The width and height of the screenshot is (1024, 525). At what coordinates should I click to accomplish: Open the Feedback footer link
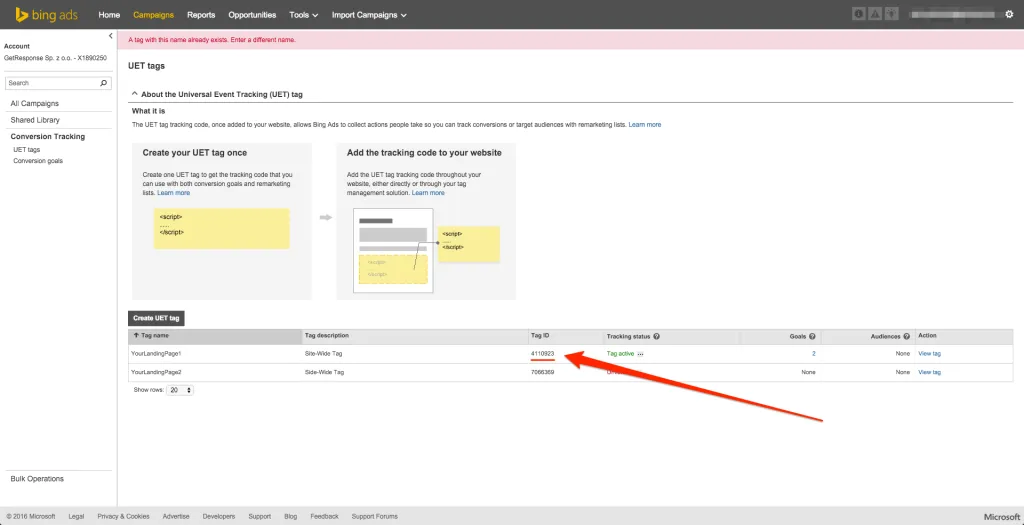325,516
